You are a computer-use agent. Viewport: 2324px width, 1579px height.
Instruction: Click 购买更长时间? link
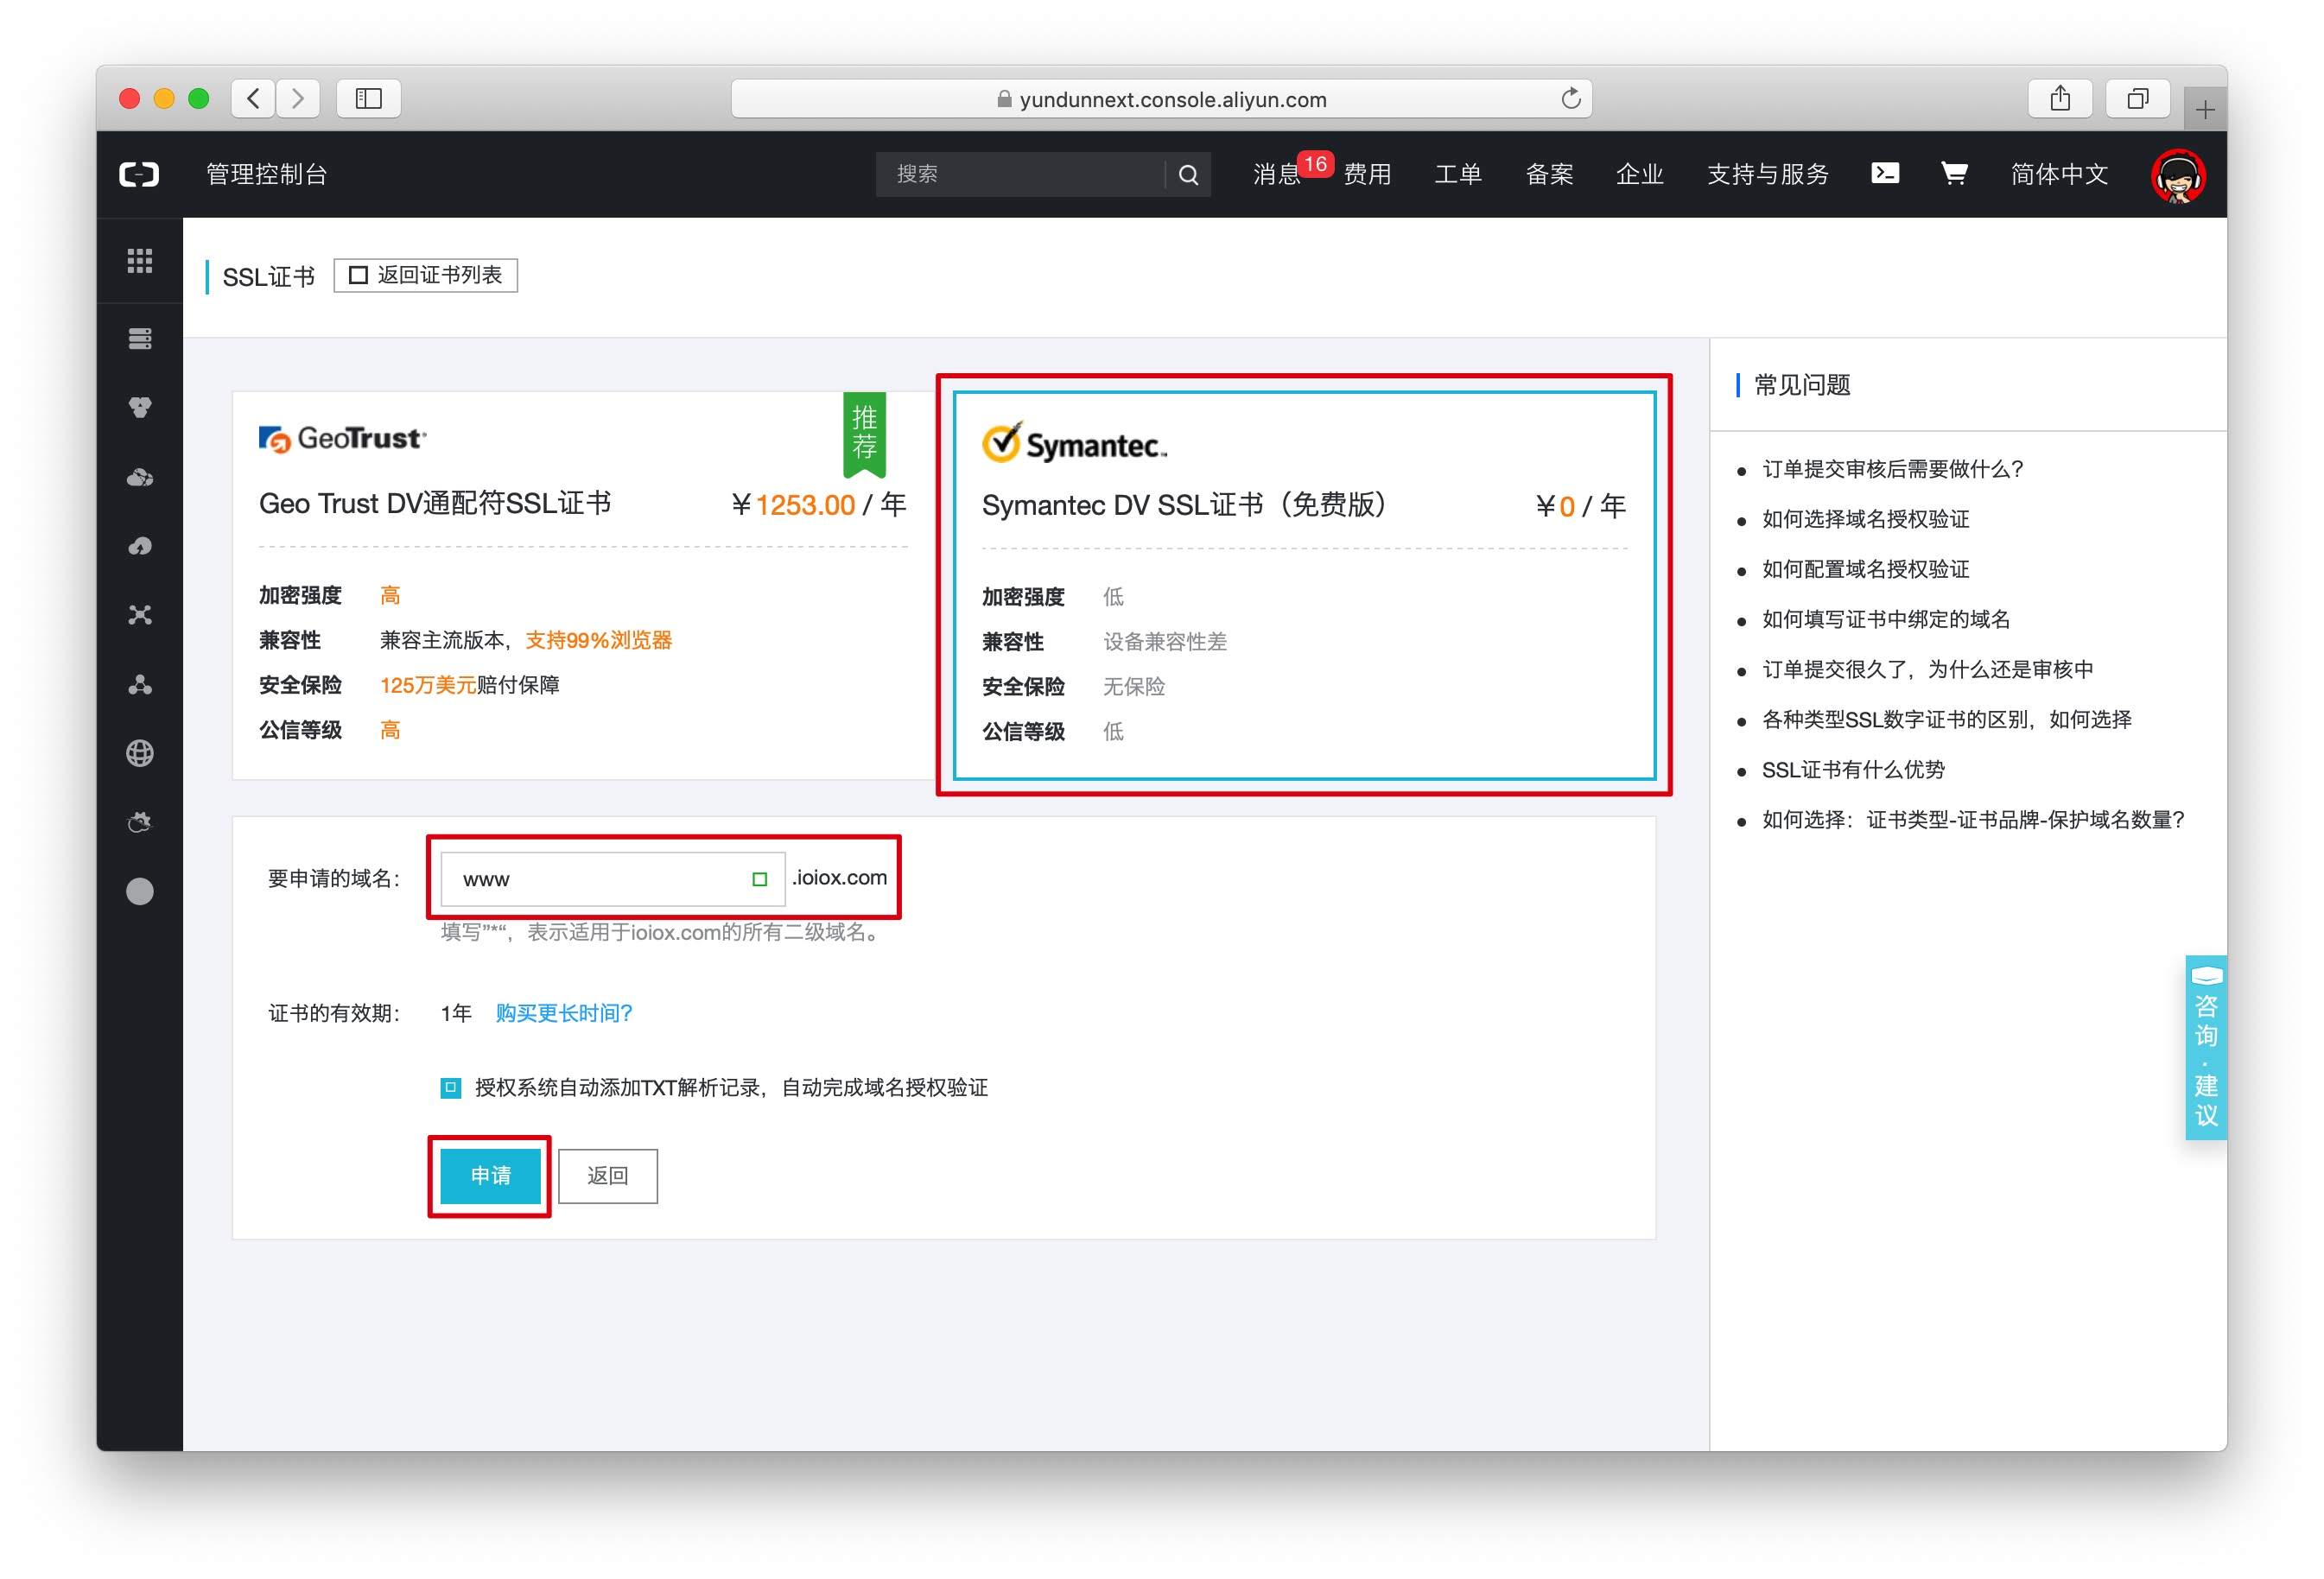(x=564, y=1013)
